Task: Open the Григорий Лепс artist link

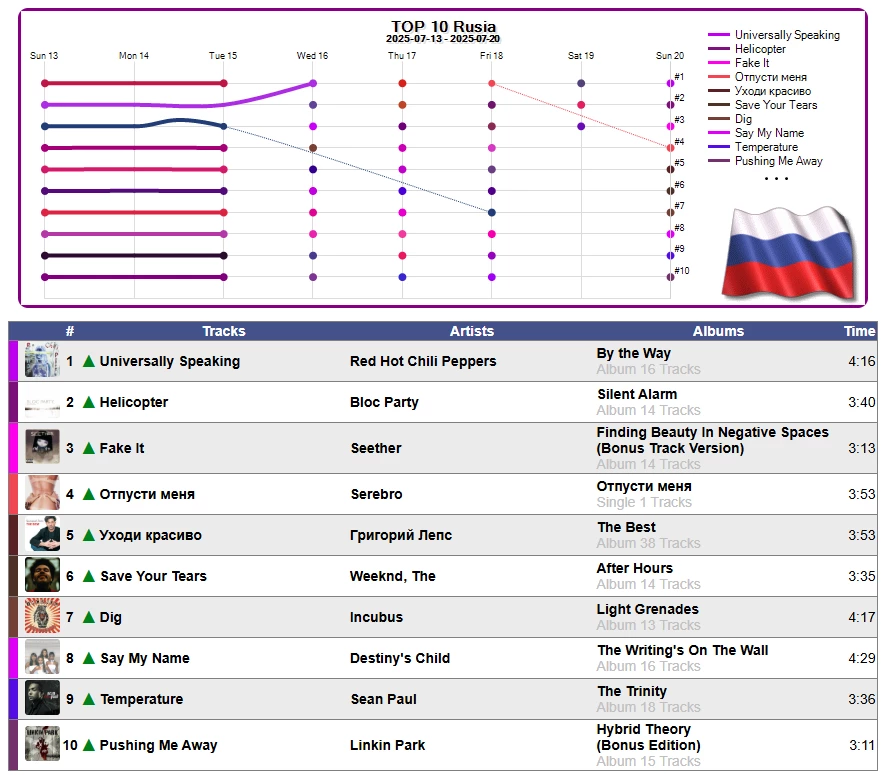Action: tap(400, 535)
